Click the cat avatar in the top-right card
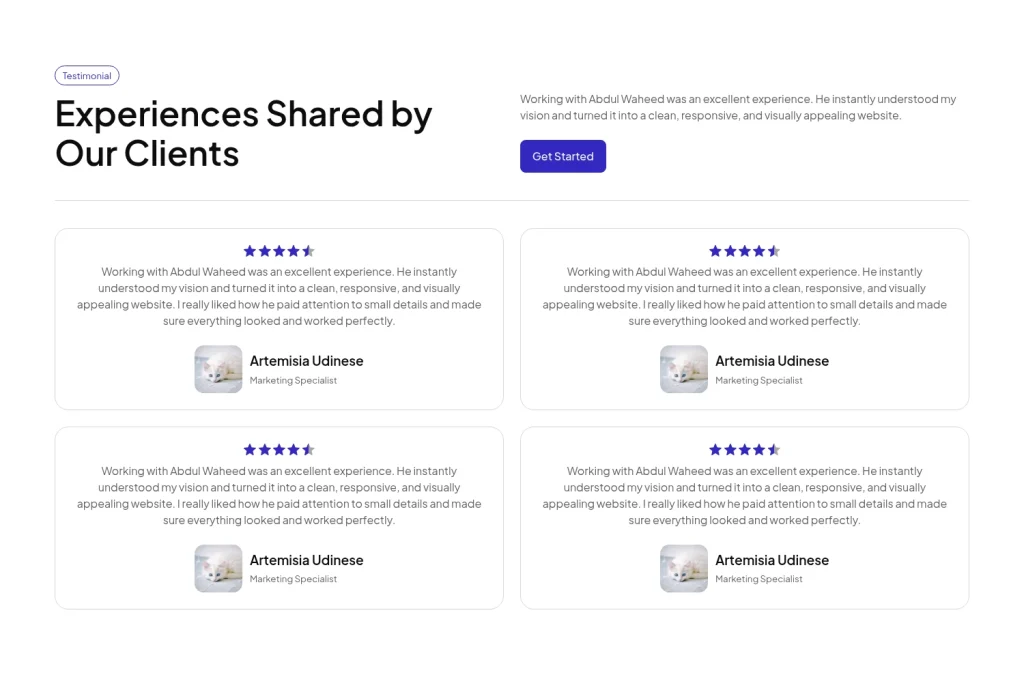Screen dimensions: 1024x675 click(684, 369)
